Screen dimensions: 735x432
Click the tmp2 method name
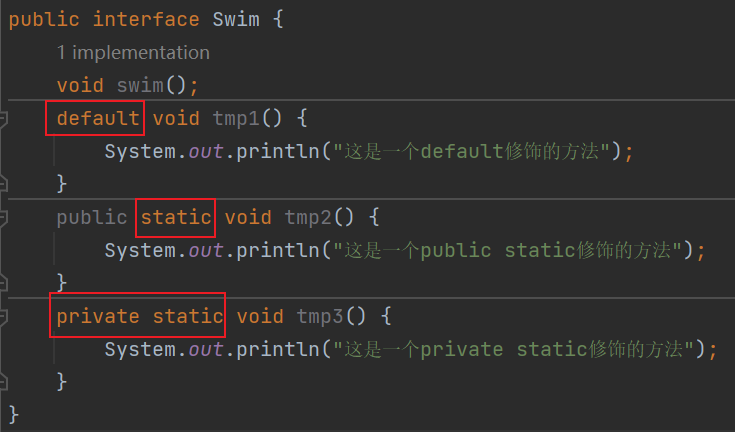[307, 218]
